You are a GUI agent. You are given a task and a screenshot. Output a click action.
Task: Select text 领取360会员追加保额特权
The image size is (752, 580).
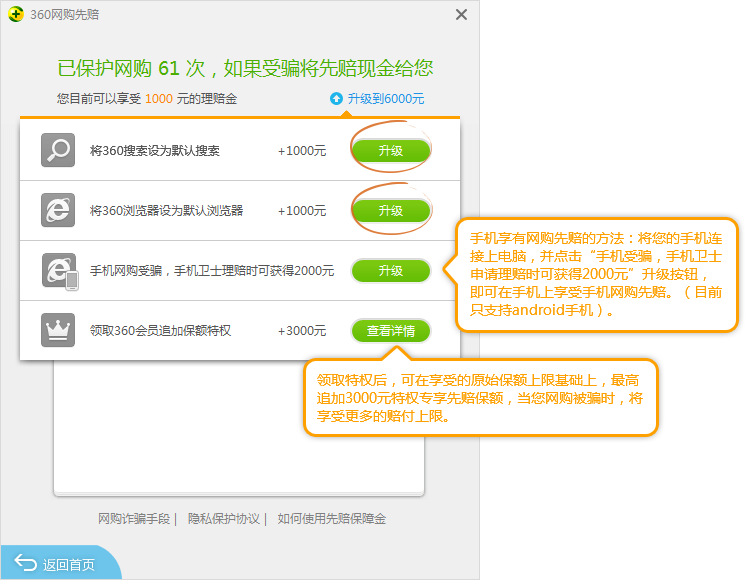(161, 331)
